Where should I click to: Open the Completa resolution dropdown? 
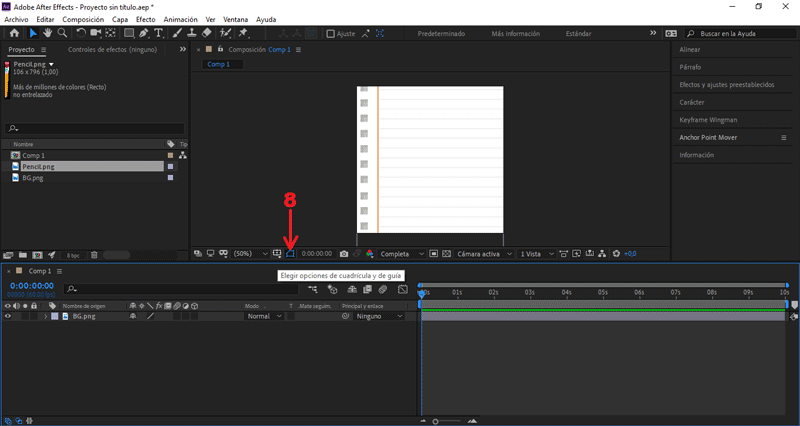pos(402,254)
